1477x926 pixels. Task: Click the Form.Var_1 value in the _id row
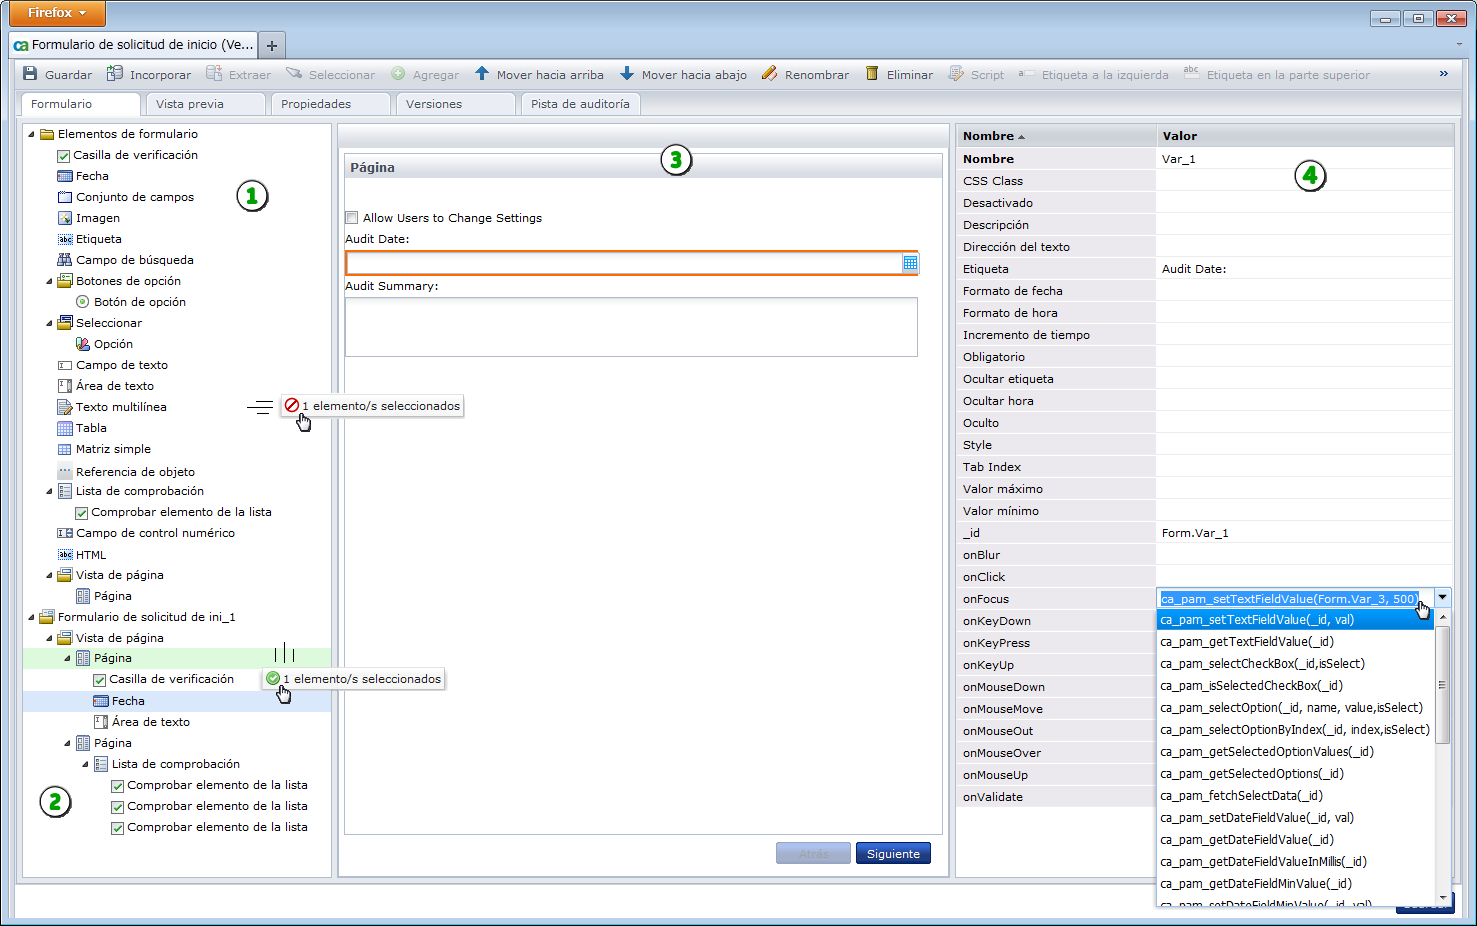pyautogui.click(x=1195, y=533)
